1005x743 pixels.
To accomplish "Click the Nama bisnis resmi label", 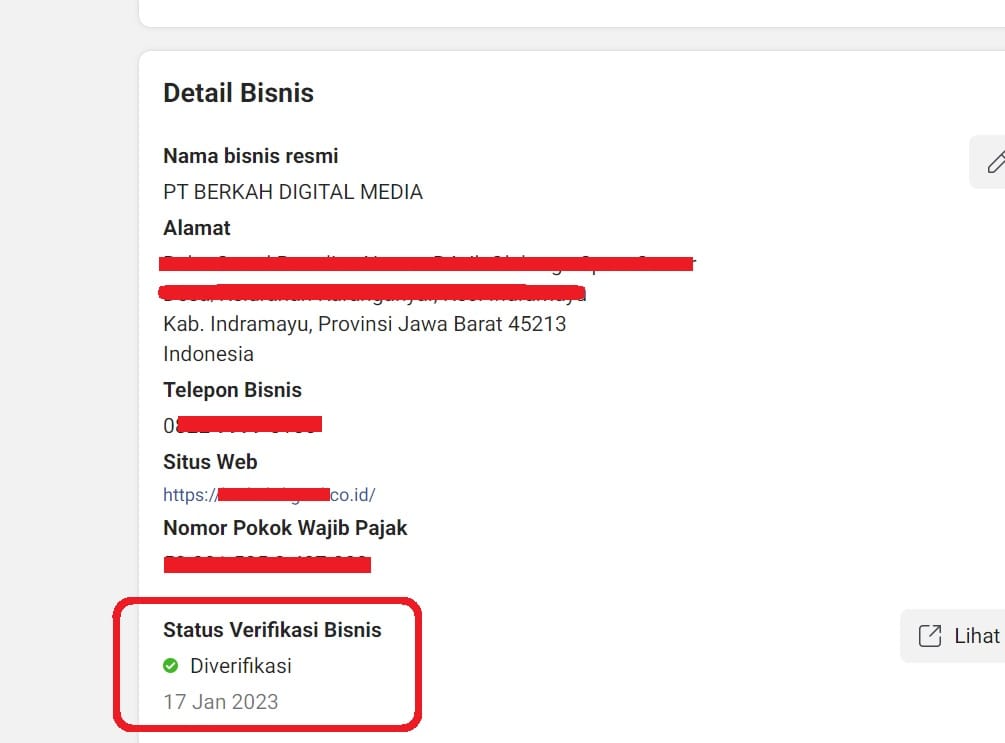I will 250,156.
